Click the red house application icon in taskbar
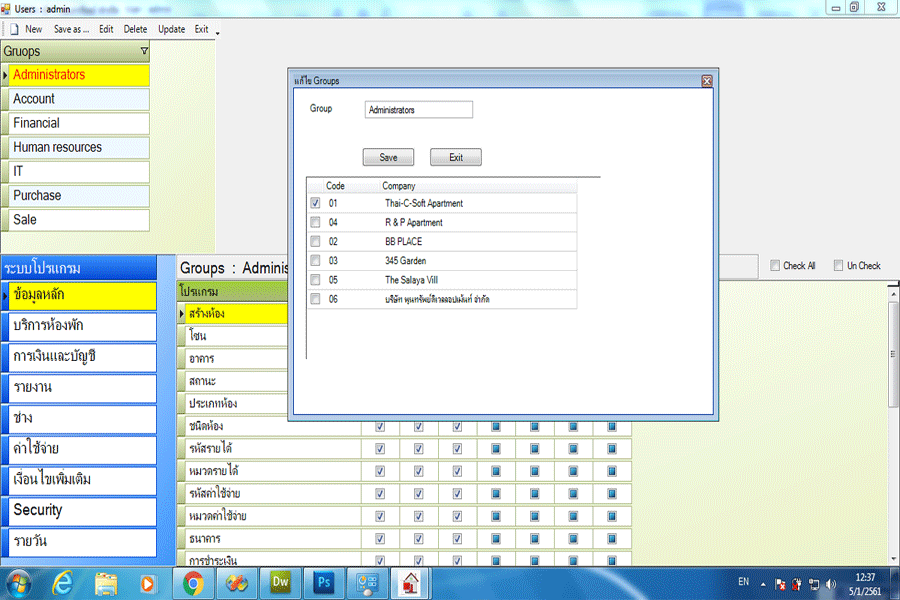Image resolution: width=900 pixels, height=600 pixels. [410, 582]
